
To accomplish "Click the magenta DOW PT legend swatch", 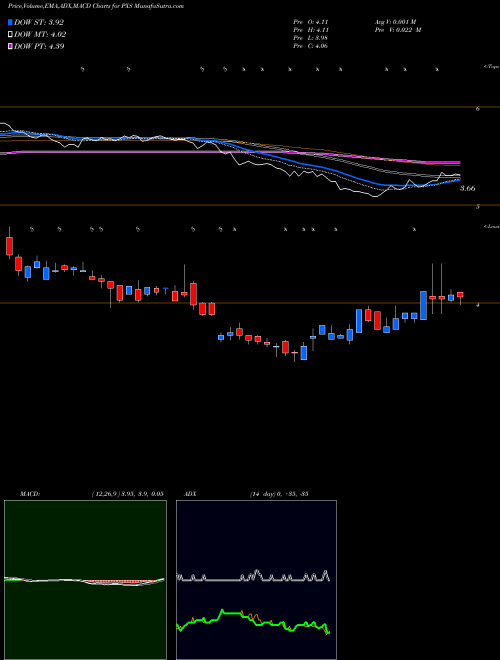I will tap(10, 46).
